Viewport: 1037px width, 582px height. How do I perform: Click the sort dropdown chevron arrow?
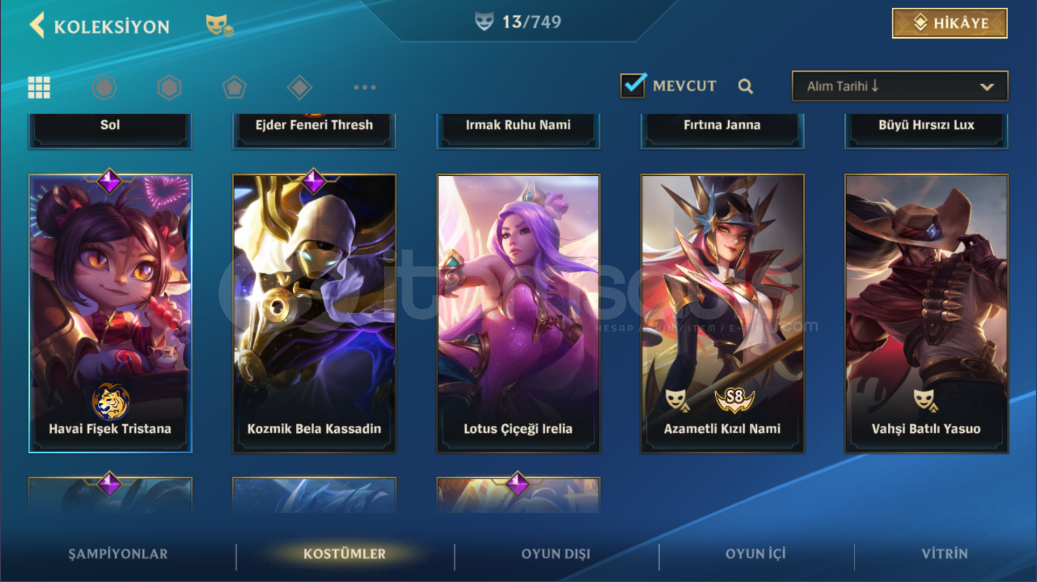[987, 87]
